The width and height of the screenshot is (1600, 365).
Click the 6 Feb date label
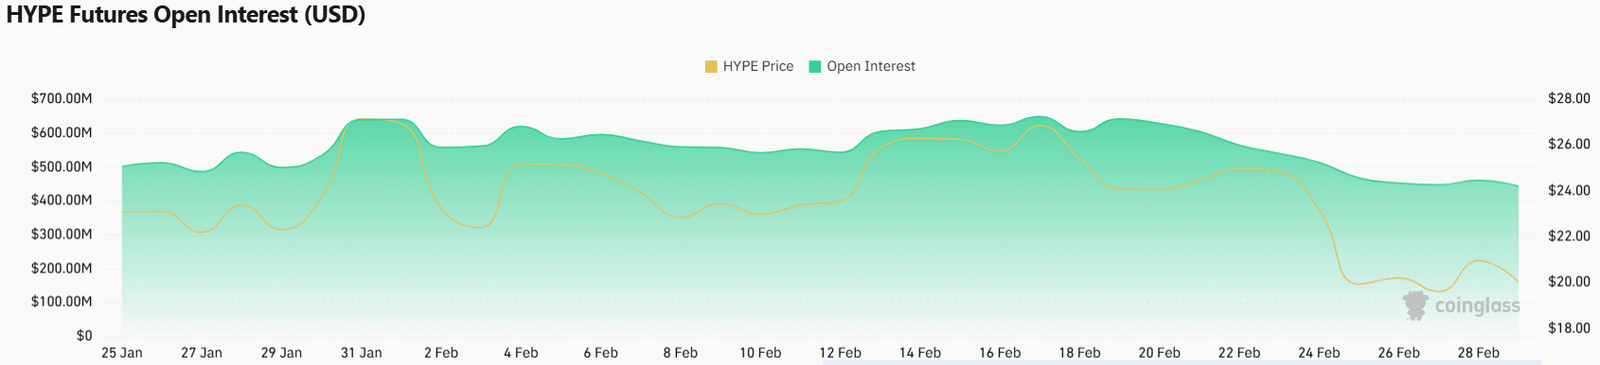click(601, 353)
